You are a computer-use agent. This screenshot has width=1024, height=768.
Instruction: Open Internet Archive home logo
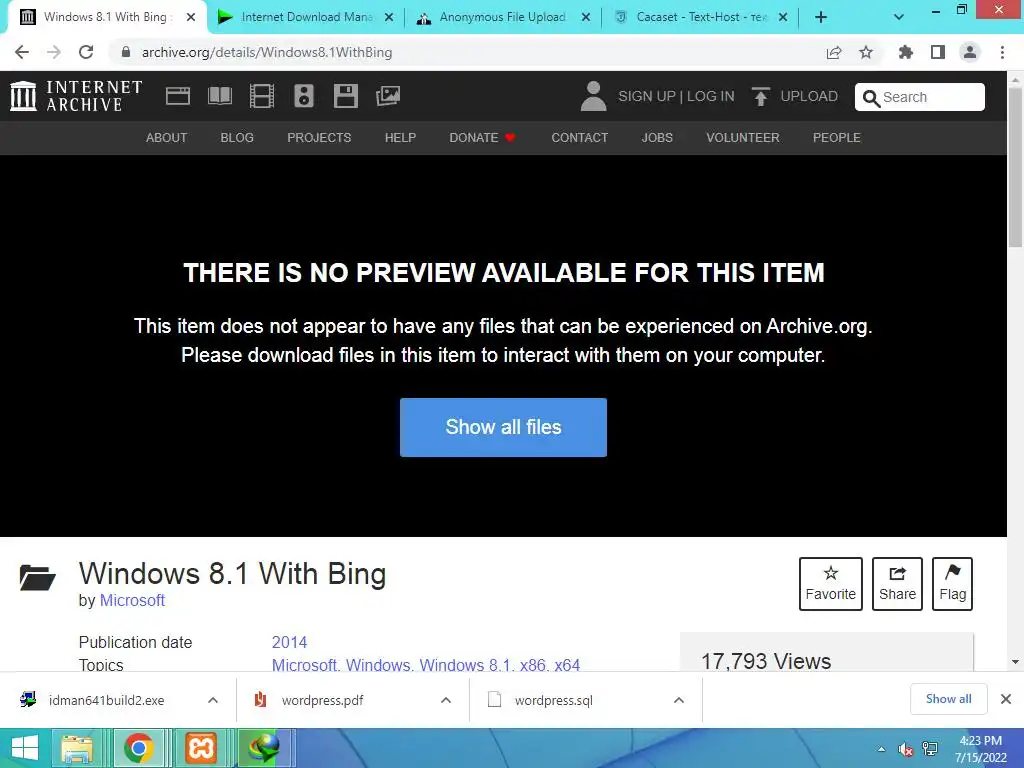[76, 96]
